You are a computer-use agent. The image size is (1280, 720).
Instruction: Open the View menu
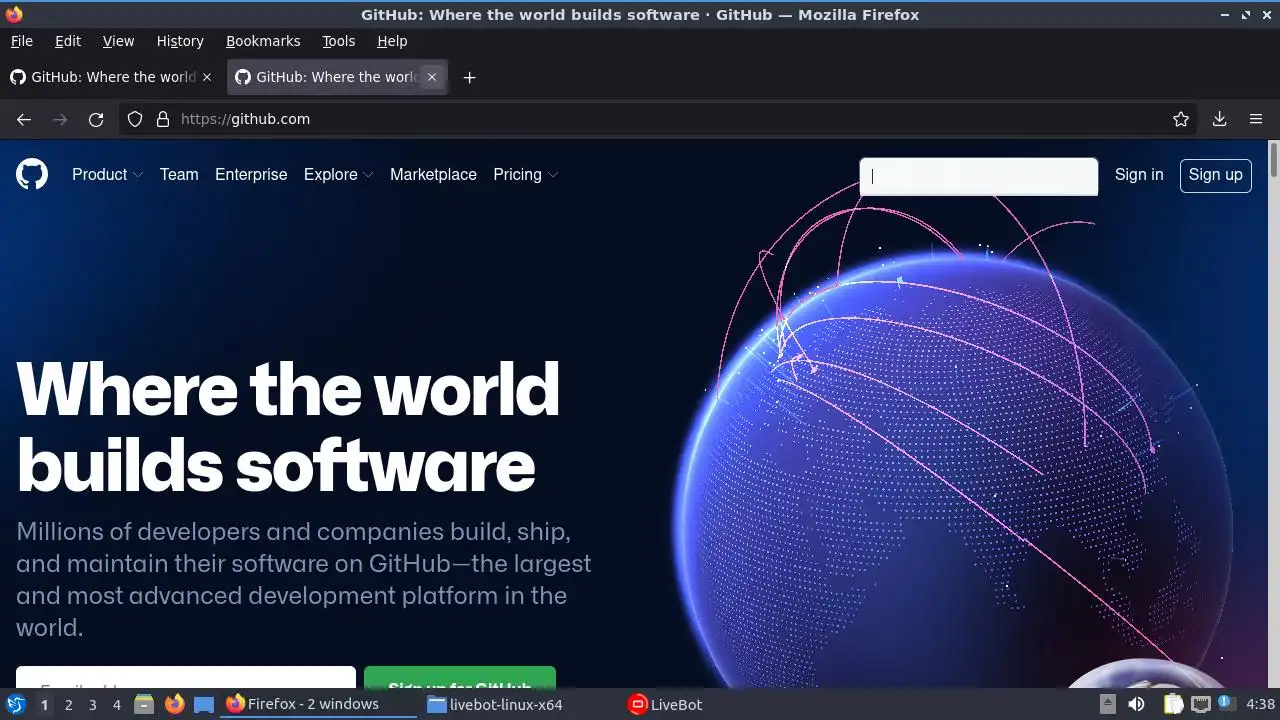click(x=118, y=41)
